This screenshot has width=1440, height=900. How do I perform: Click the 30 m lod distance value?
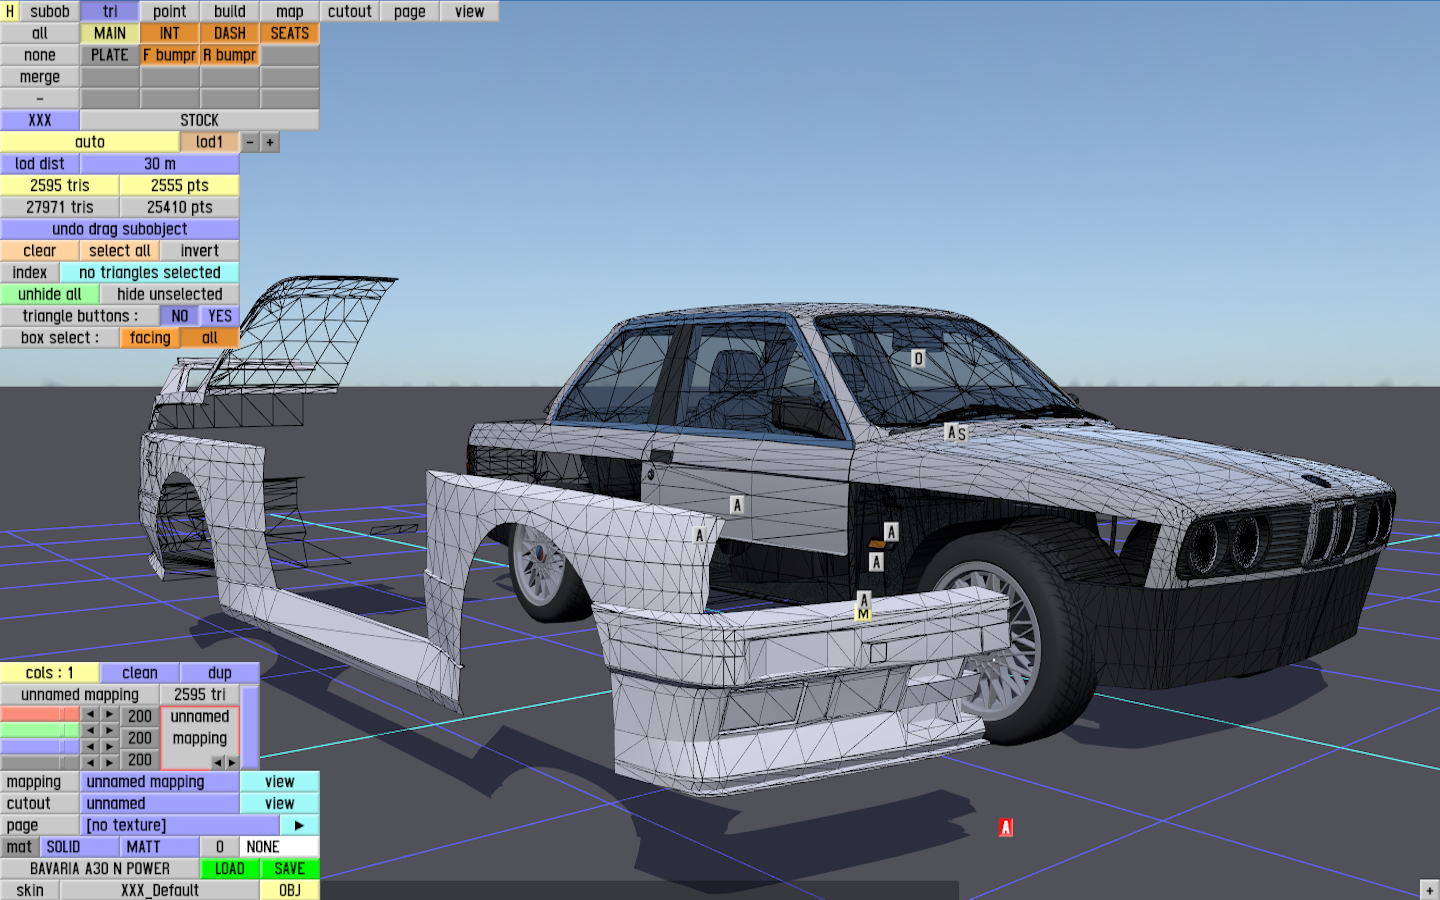[160, 164]
